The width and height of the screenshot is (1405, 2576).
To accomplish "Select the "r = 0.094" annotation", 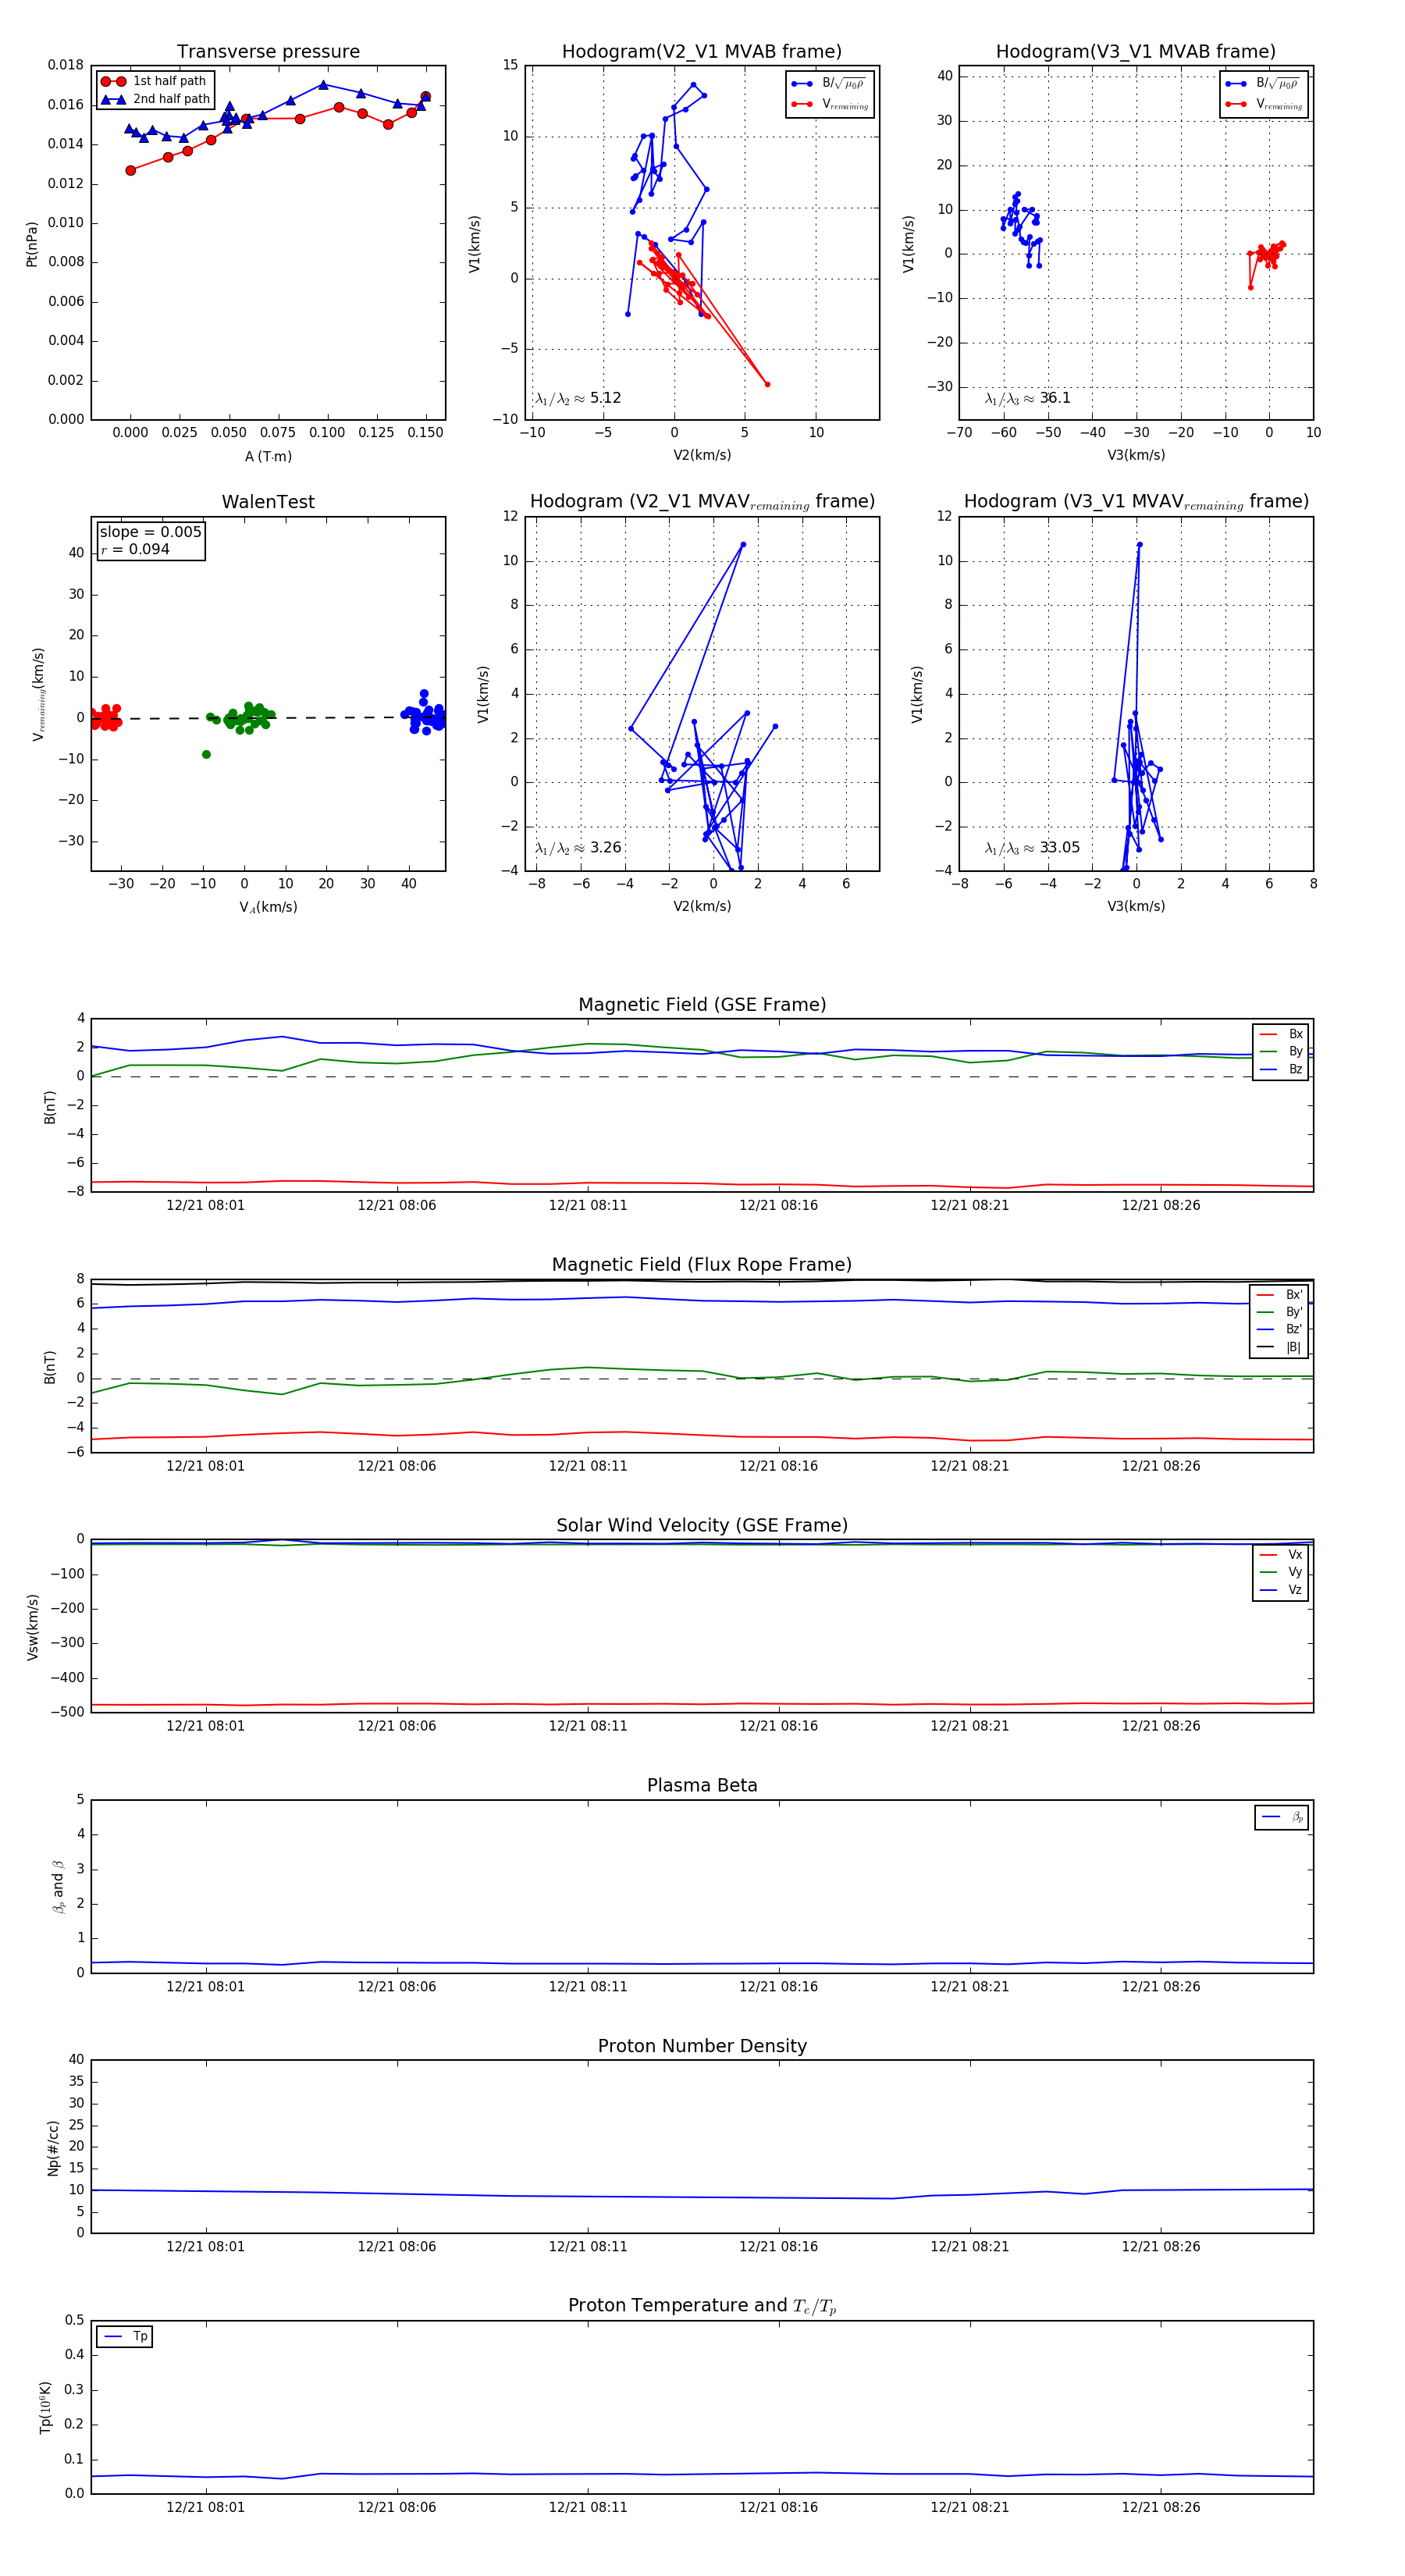I will tap(135, 549).
